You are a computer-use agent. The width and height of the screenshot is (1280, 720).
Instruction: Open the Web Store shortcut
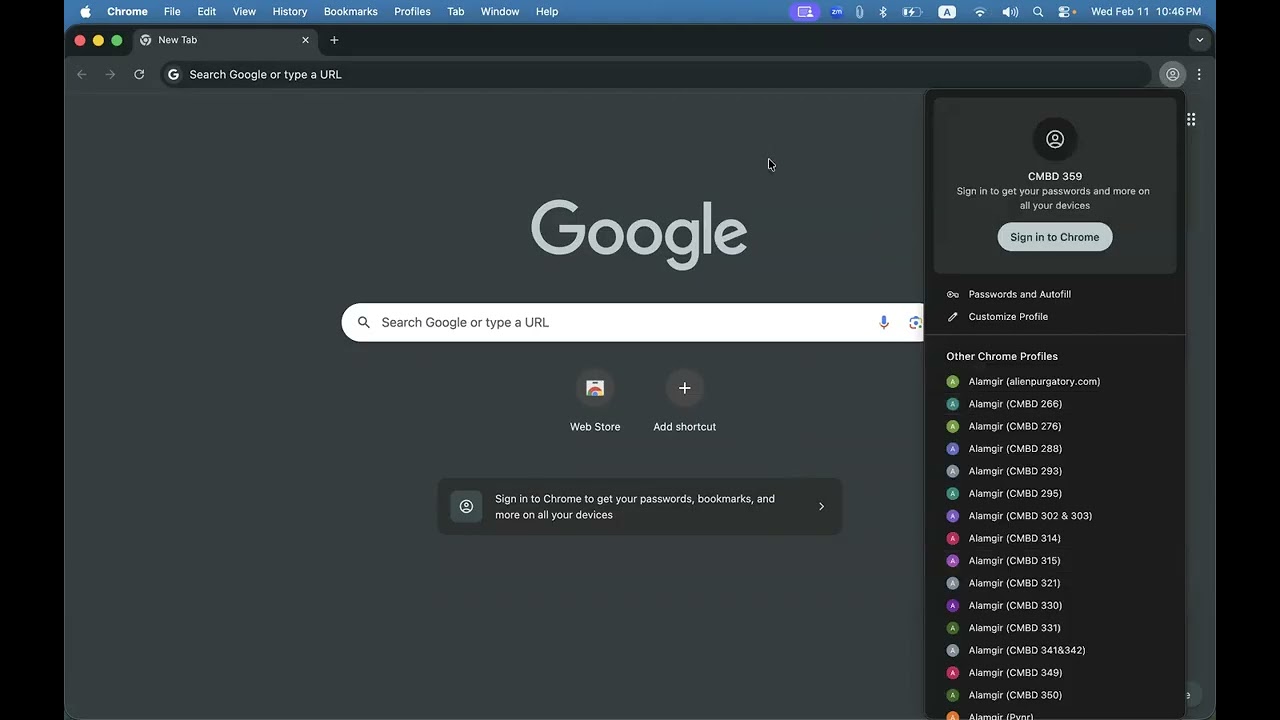point(595,402)
